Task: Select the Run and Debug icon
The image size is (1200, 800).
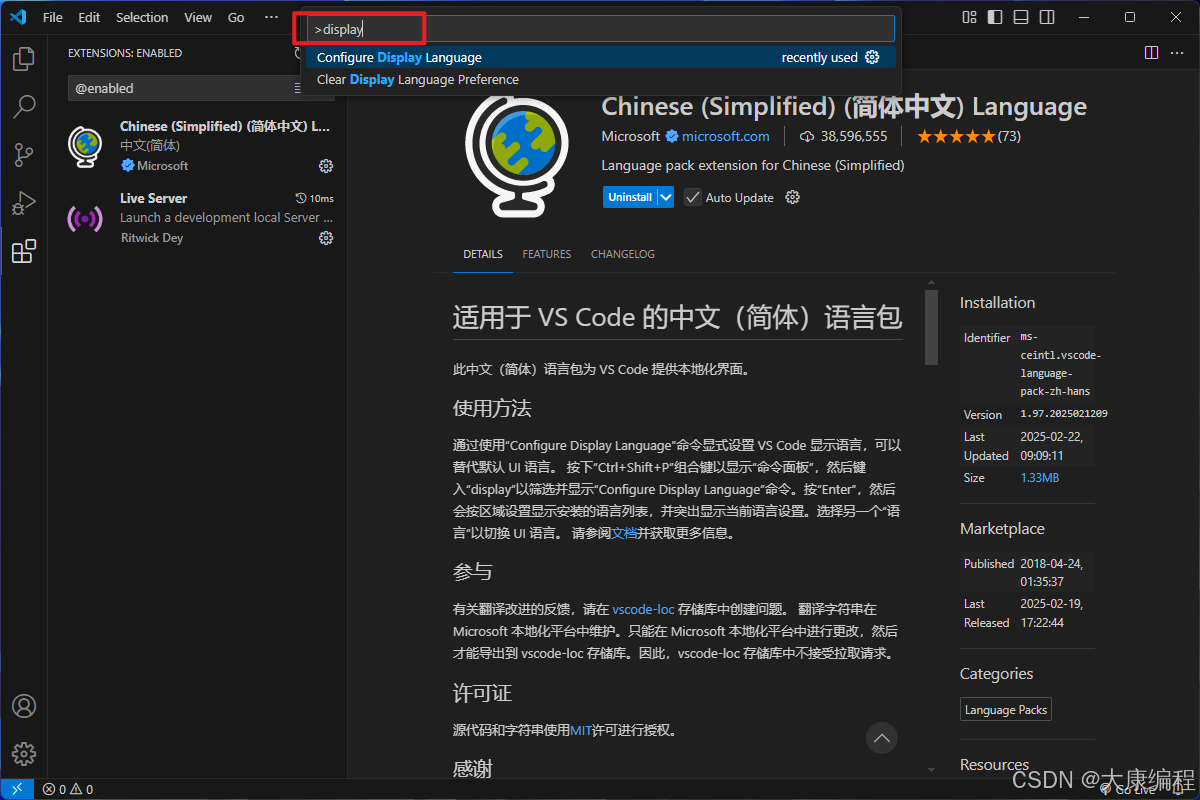Action: [x=23, y=203]
